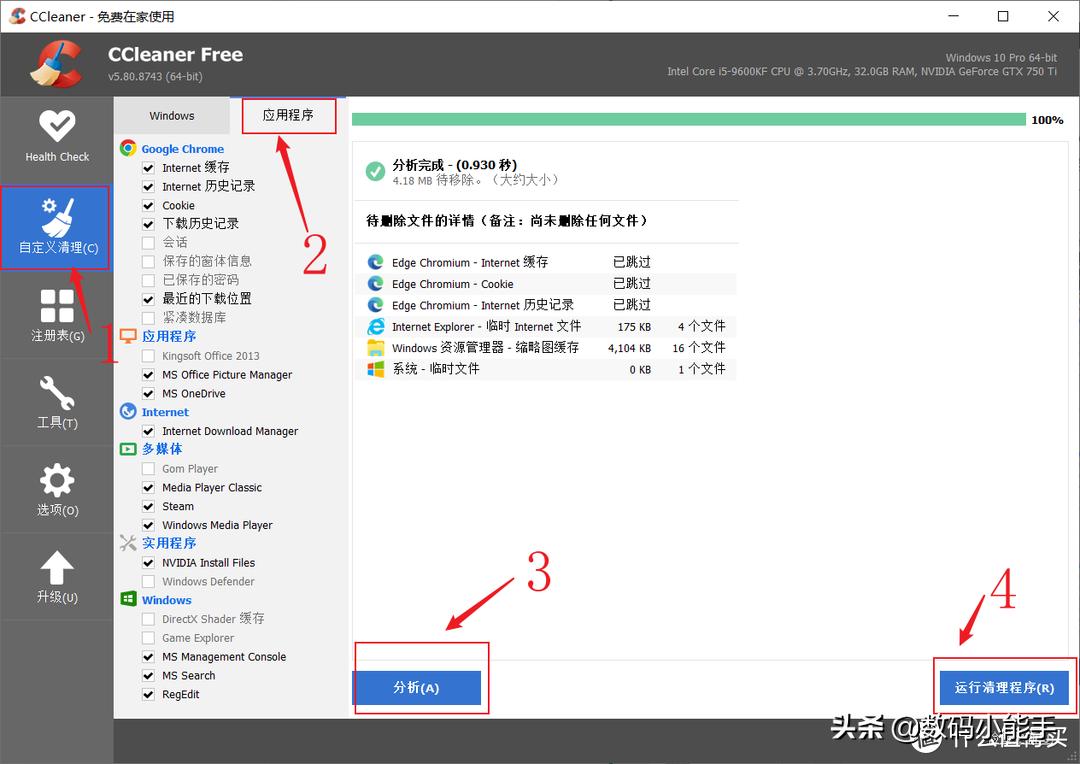Switch to the Windows tab
The width and height of the screenshot is (1080, 764).
(171, 115)
